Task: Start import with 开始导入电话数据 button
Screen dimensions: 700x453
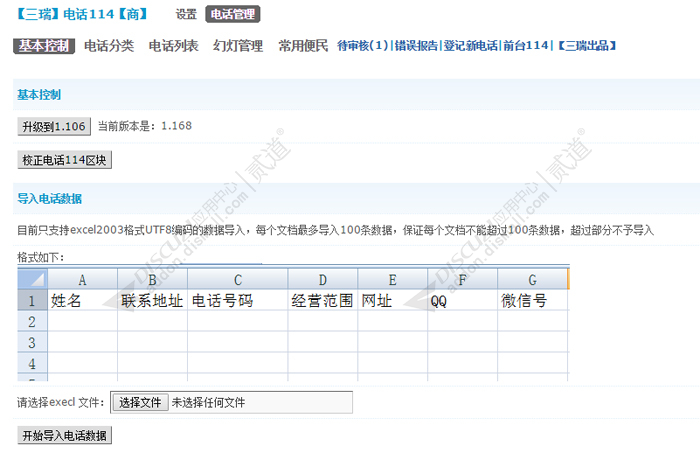Action: tap(64, 436)
